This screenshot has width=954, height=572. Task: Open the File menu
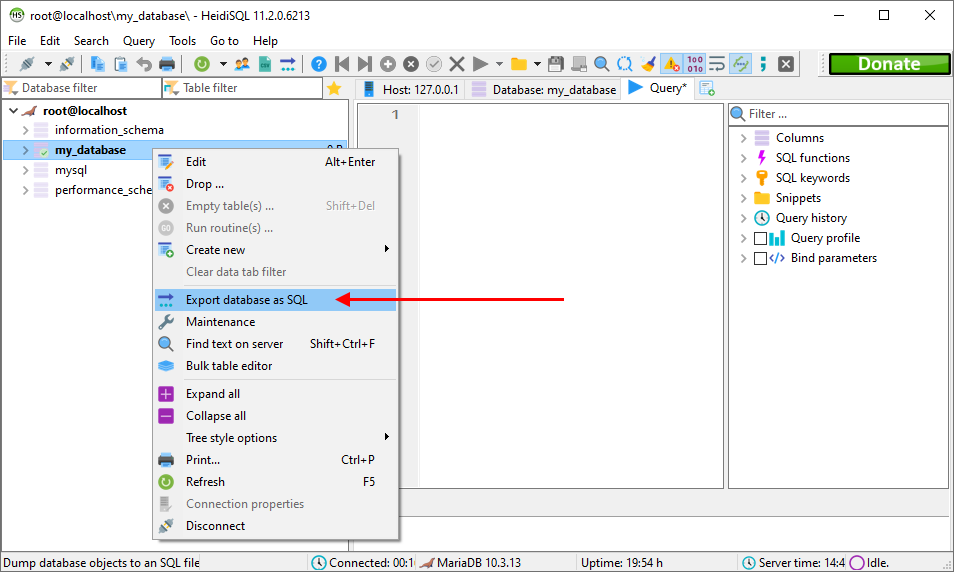coord(17,41)
